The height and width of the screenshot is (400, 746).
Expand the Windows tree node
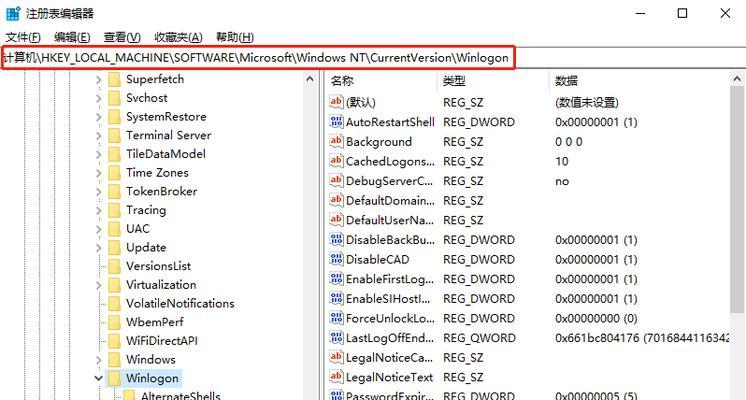point(98,360)
